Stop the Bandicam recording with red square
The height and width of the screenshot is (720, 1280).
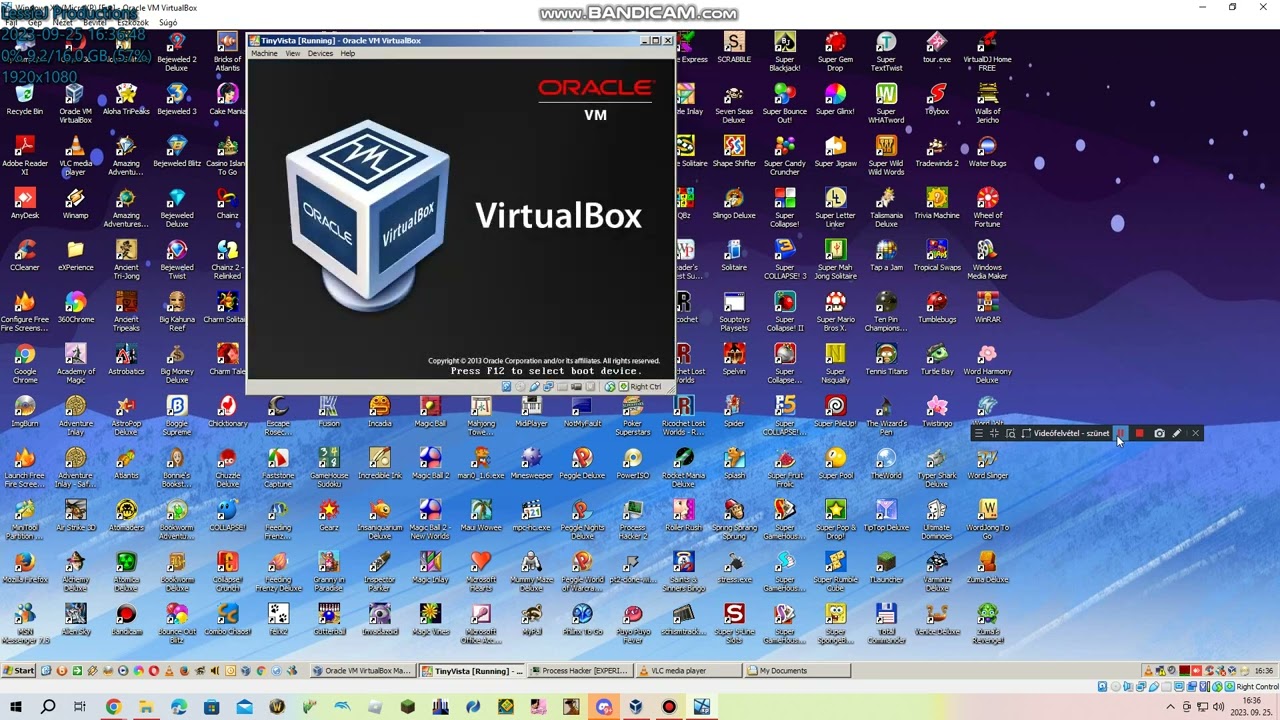pos(1139,433)
